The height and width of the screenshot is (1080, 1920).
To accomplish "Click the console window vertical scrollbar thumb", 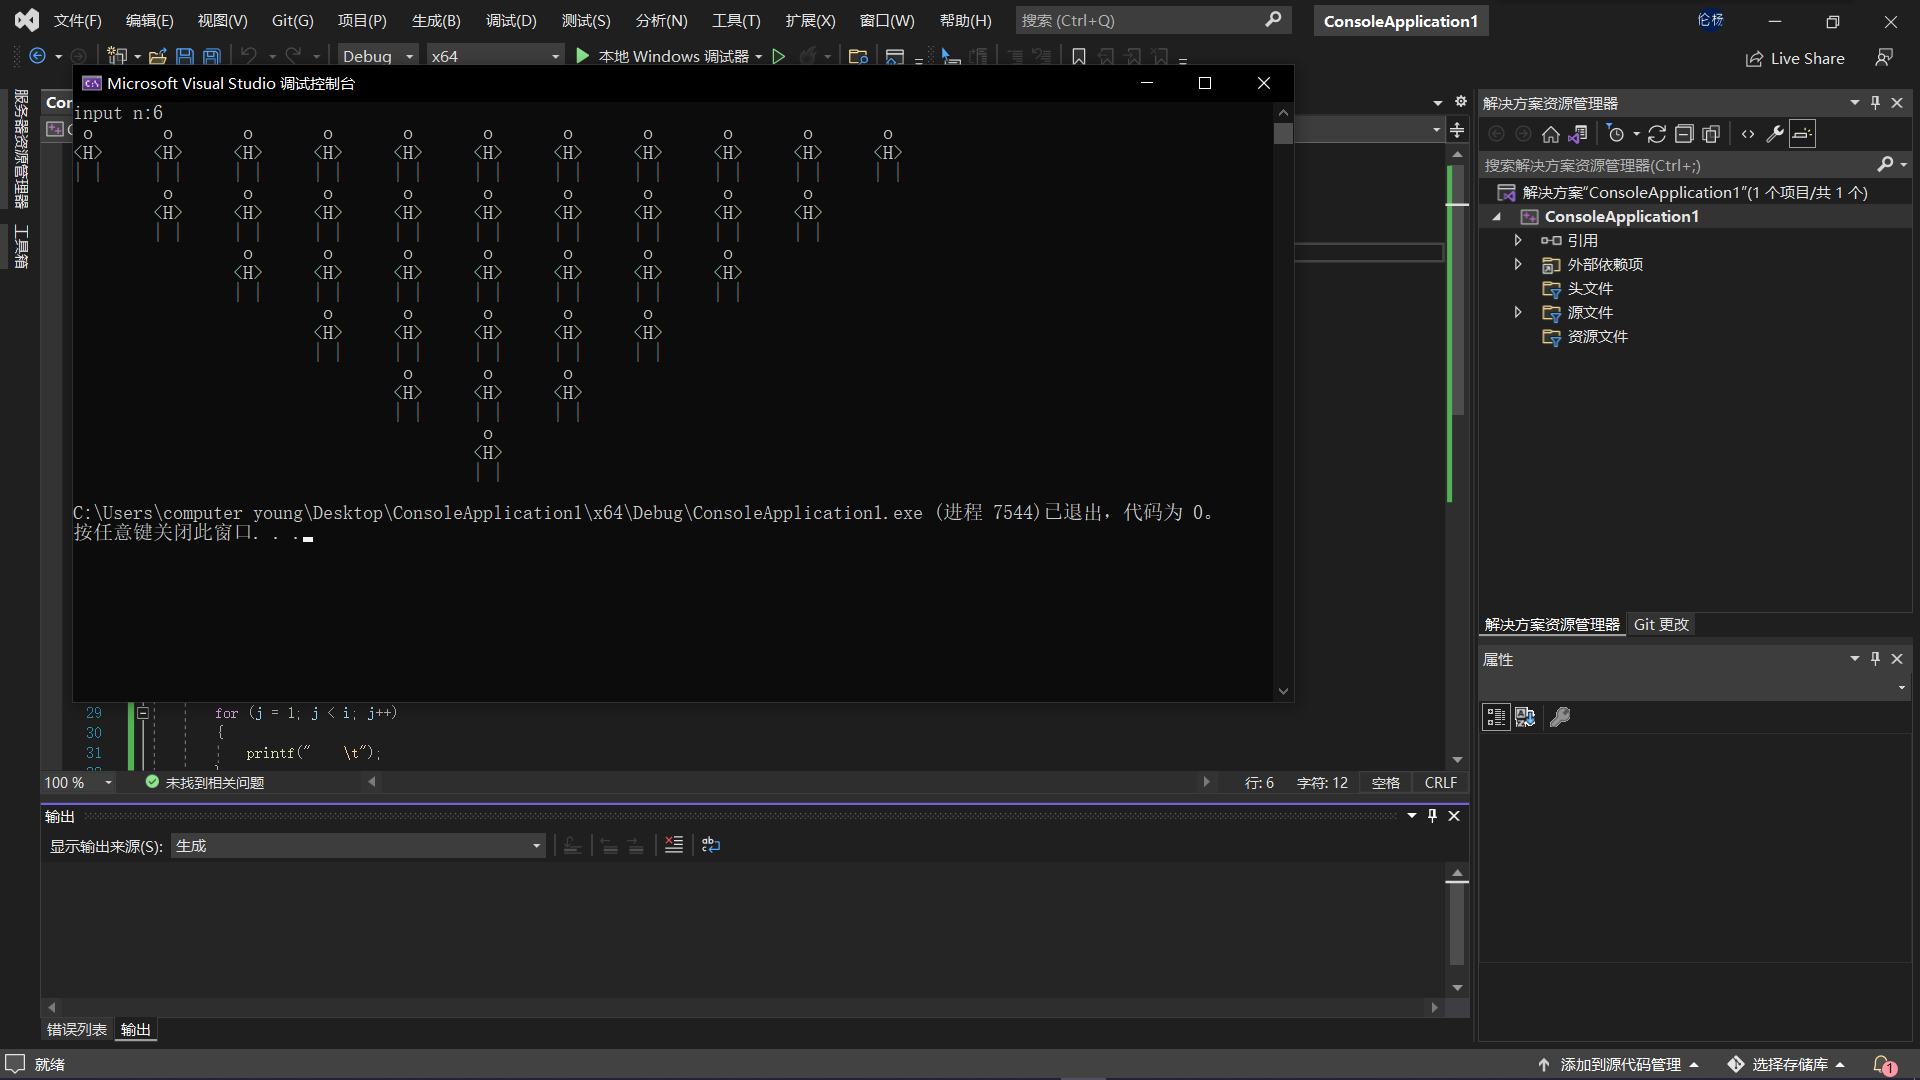I will click(x=1283, y=133).
